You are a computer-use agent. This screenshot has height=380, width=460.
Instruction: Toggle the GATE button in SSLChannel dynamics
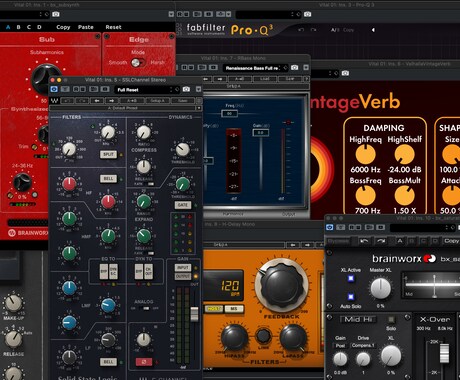pyautogui.click(x=183, y=205)
